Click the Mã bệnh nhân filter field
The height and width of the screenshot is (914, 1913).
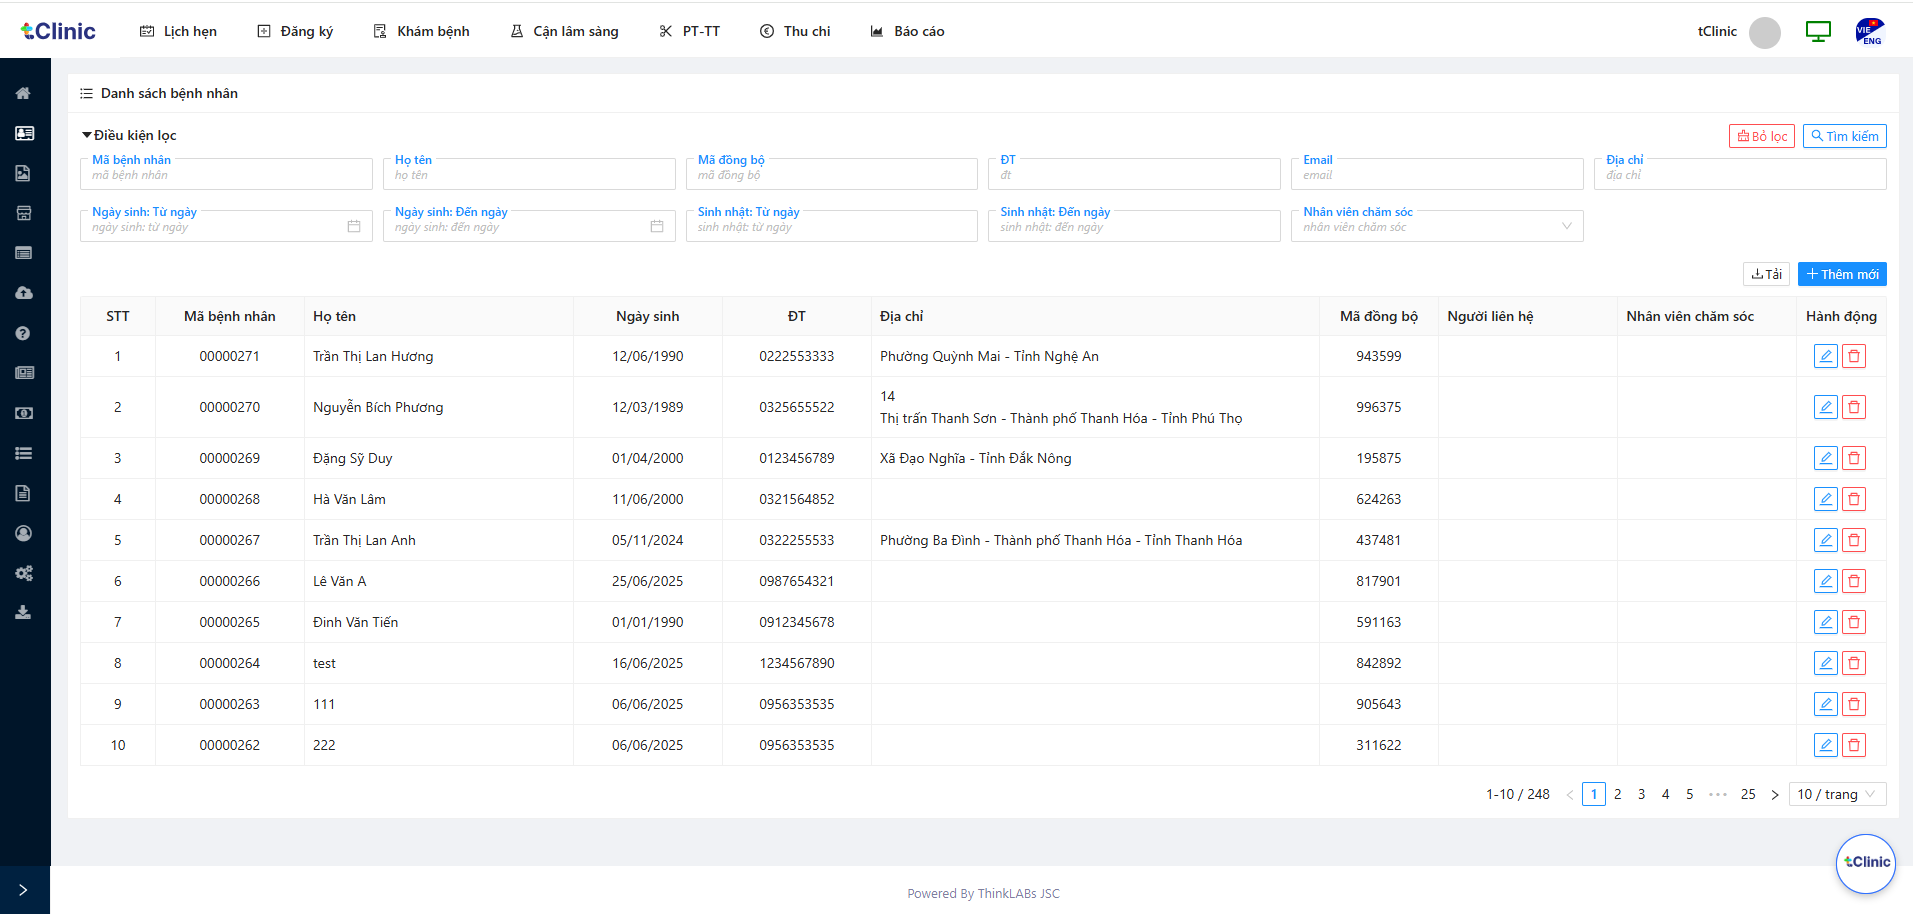pyautogui.click(x=226, y=174)
